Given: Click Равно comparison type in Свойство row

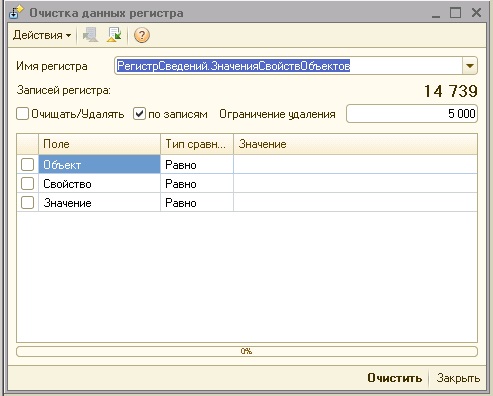Looking at the screenshot, I should (x=197, y=183).
